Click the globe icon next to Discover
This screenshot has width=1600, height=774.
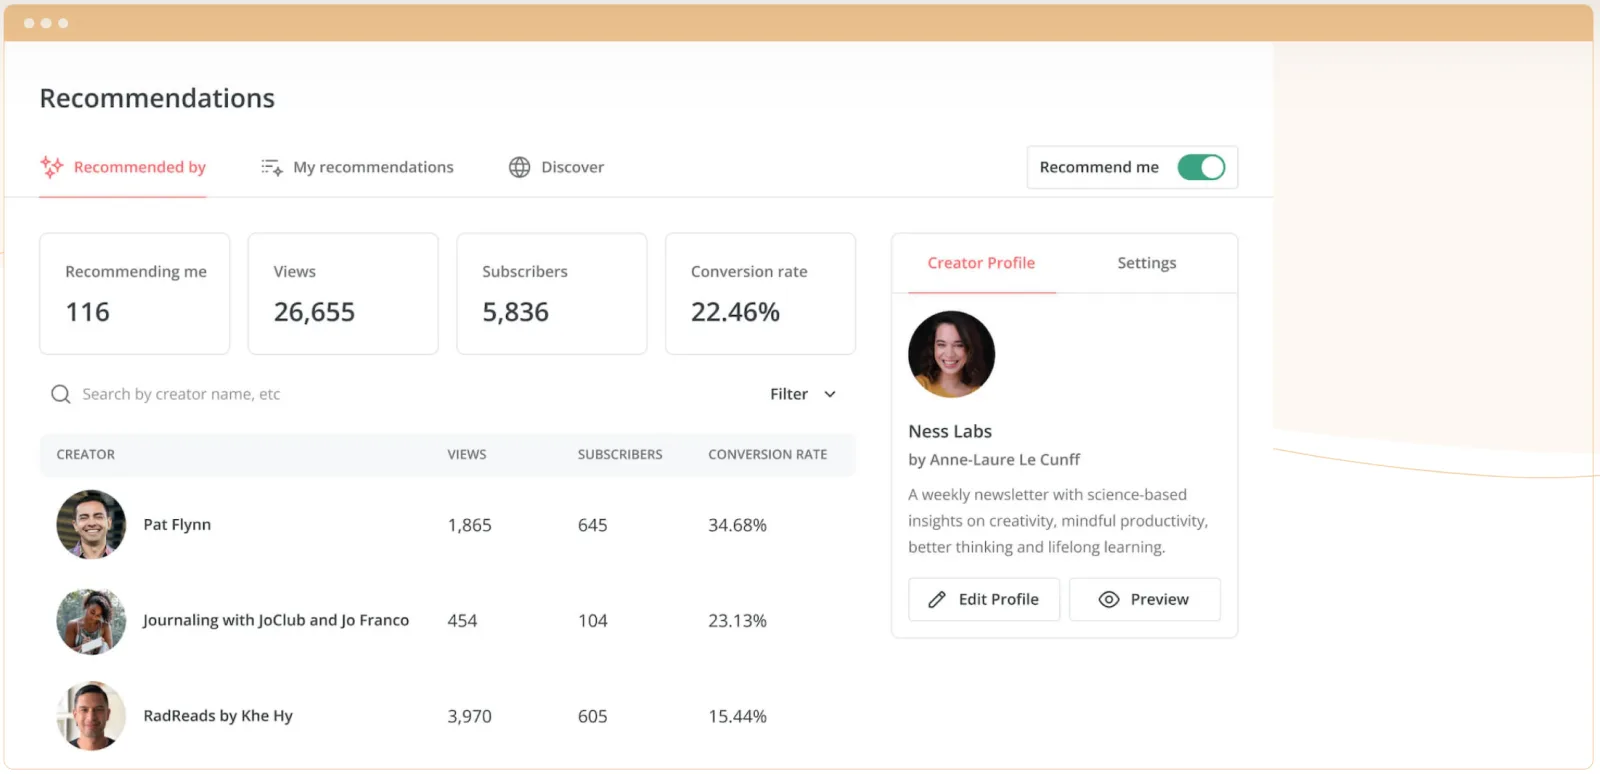point(519,167)
